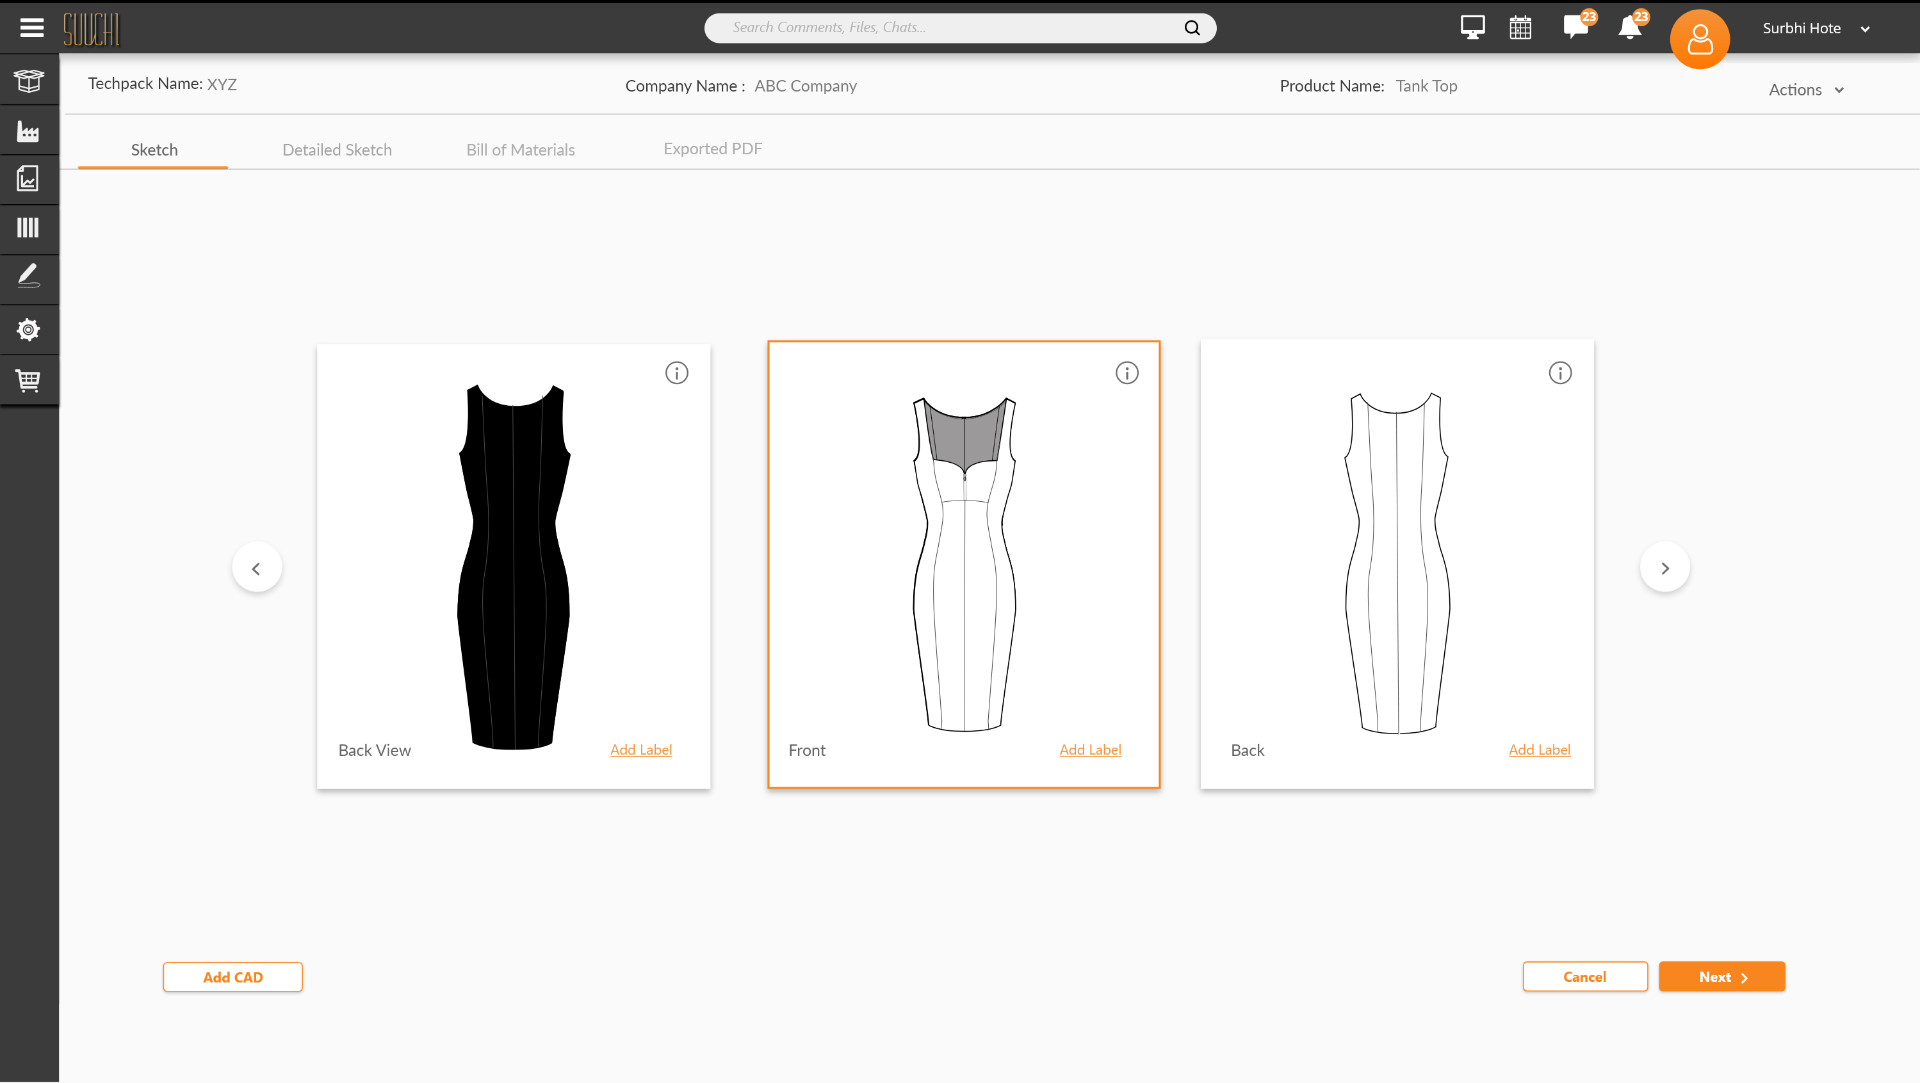Show info for the Front sketch

pos(1127,373)
